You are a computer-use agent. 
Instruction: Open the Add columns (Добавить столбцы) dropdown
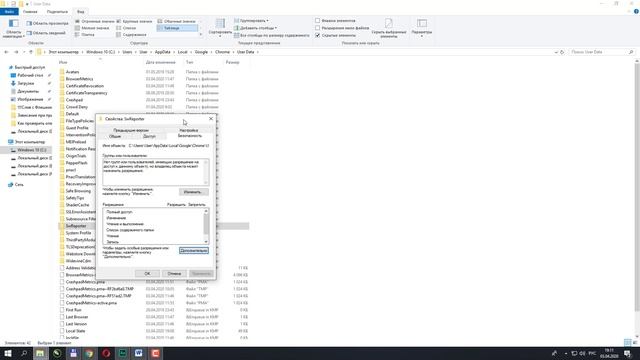(256, 28)
